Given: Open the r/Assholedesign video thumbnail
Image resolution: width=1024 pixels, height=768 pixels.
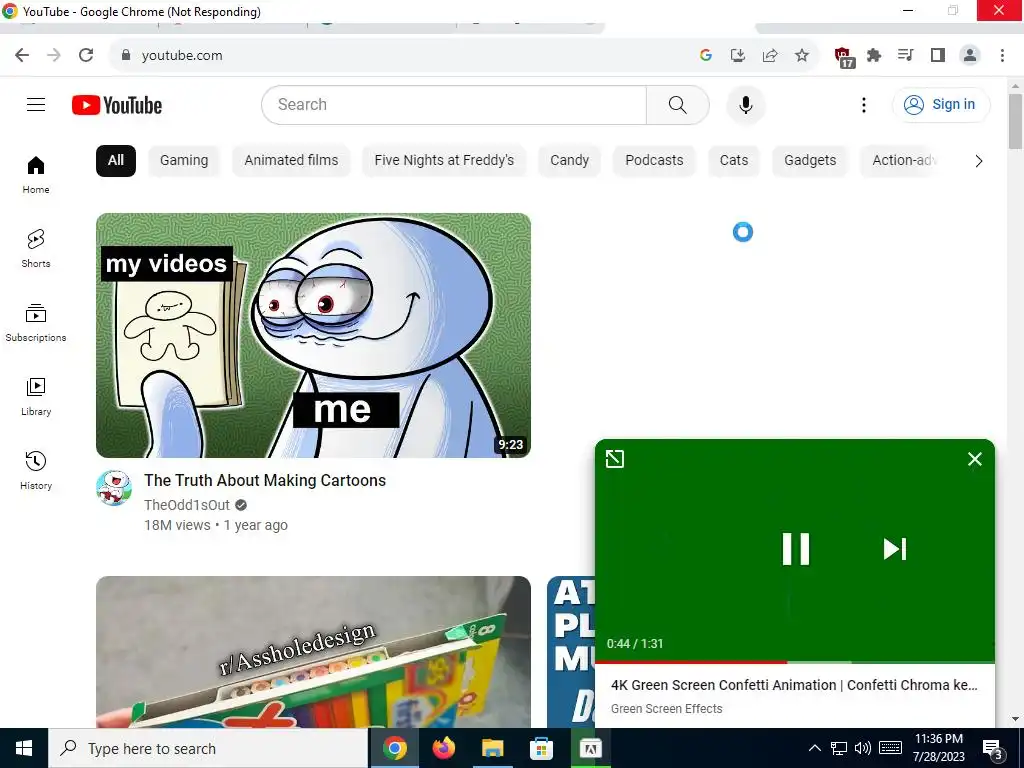Looking at the screenshot, I should pos(313,652).
